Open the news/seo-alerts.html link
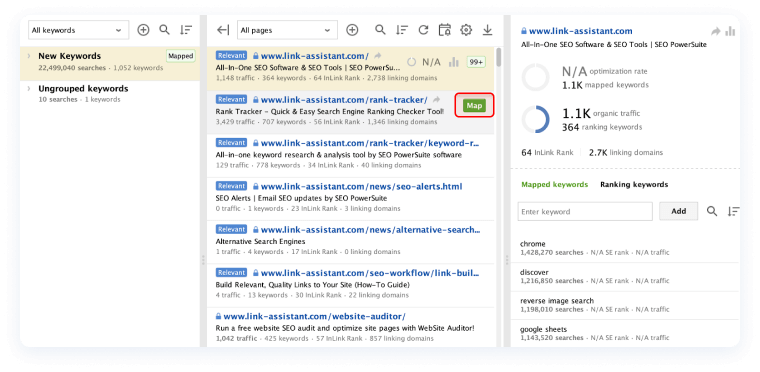 tap(362, 186)
